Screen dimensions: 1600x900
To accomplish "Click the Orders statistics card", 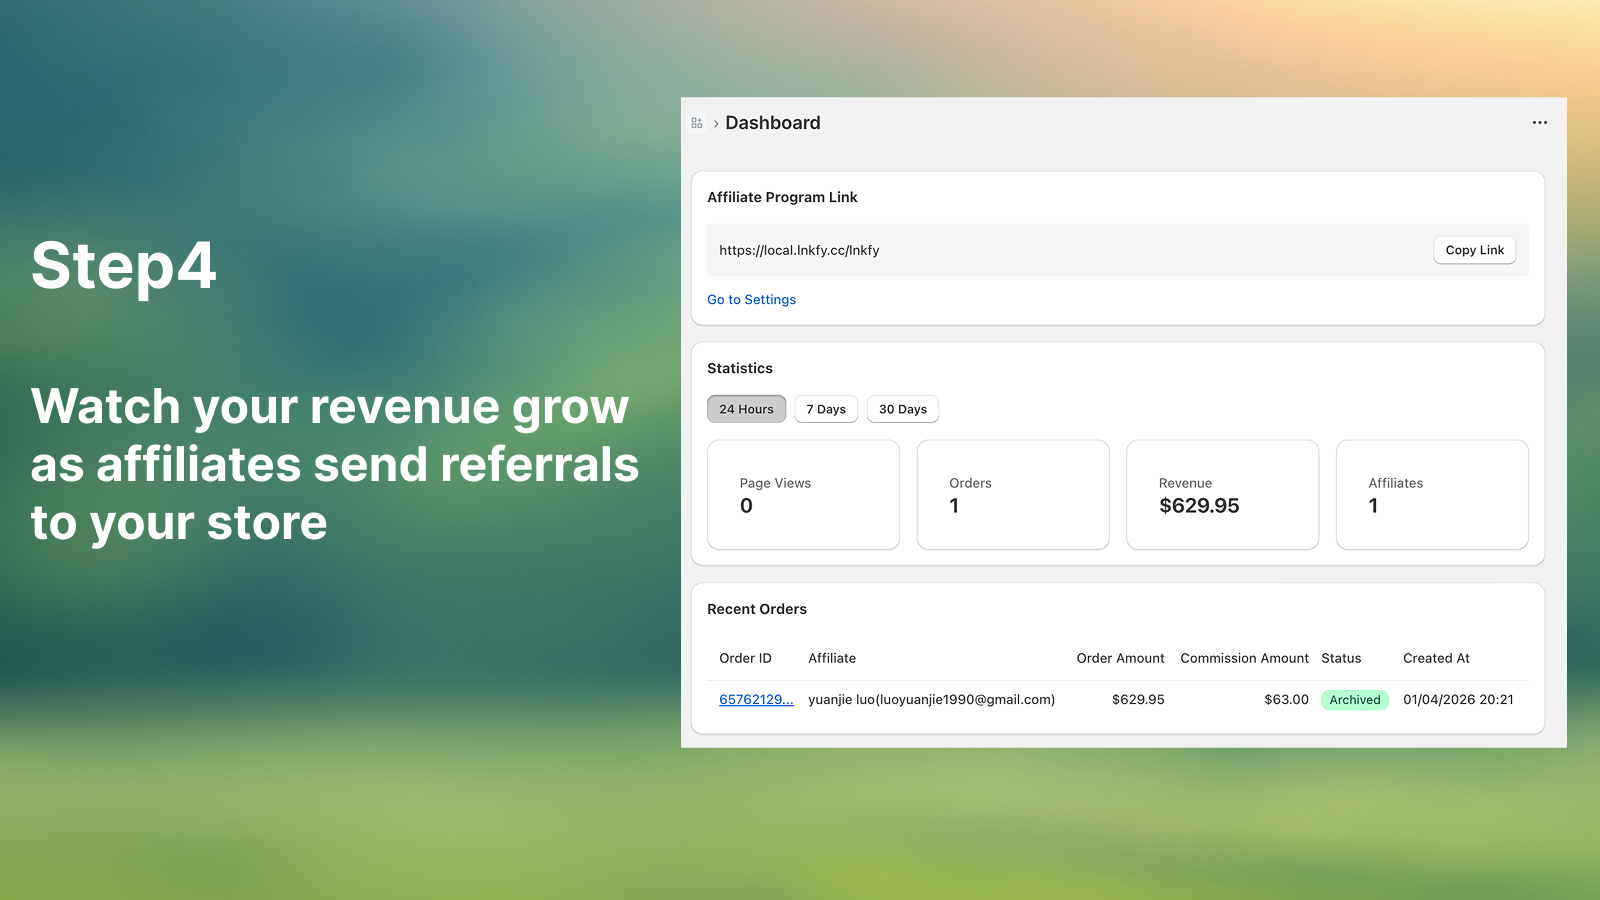I will tap(1013, 495).
